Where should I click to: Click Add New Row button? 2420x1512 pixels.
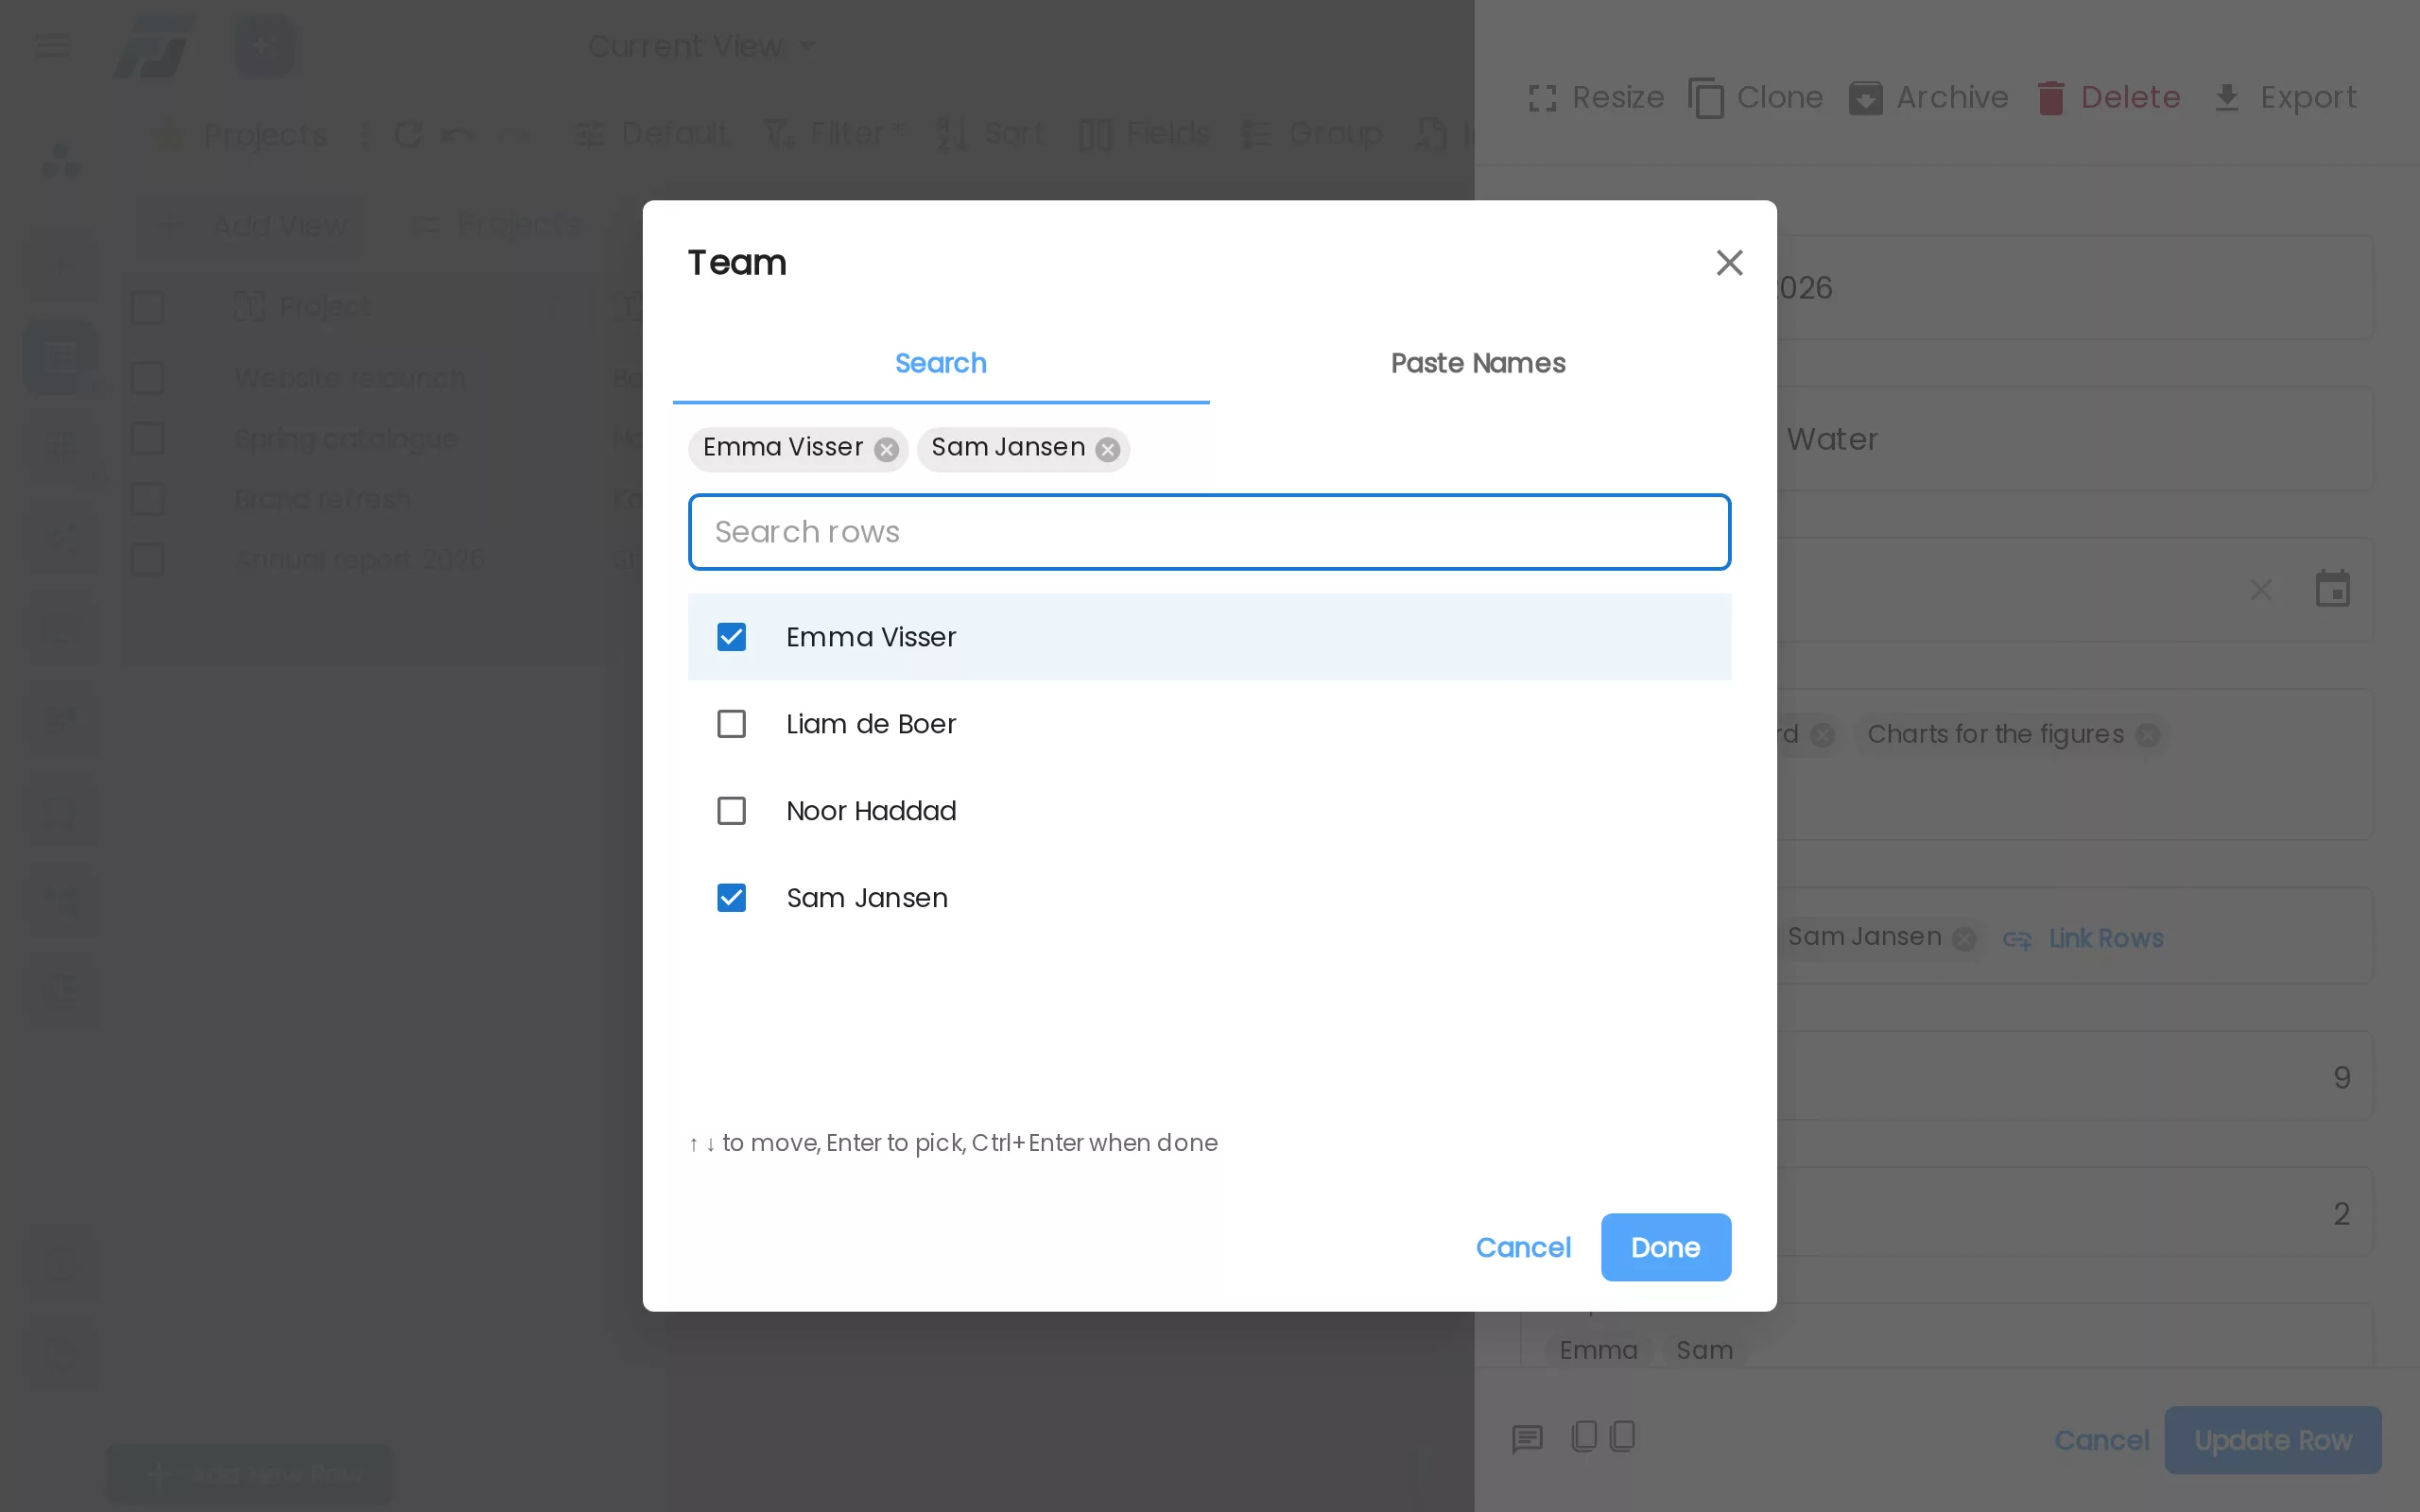coord(250,1474)
